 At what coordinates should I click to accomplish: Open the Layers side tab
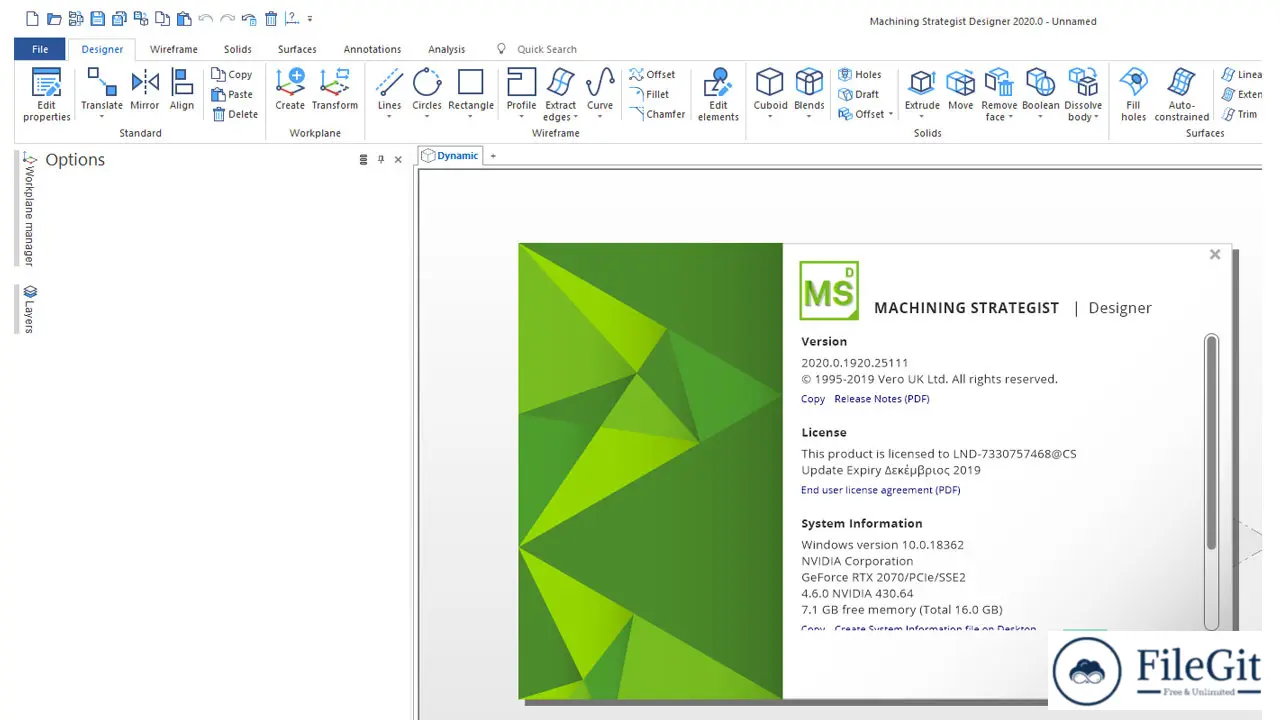(29, 309)
